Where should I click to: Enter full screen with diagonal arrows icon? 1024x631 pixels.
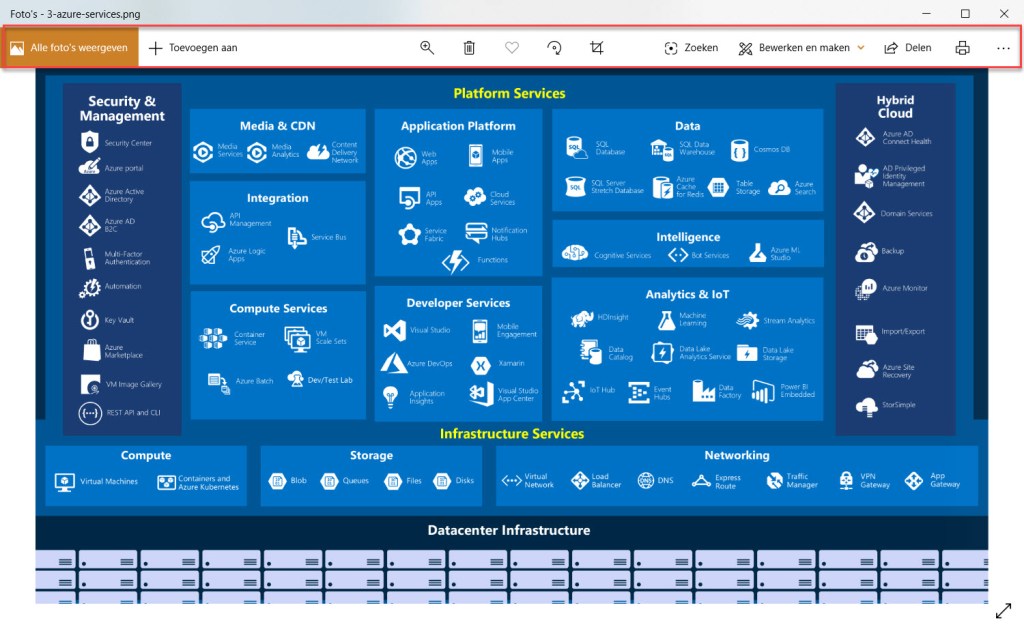point(1004,610)
